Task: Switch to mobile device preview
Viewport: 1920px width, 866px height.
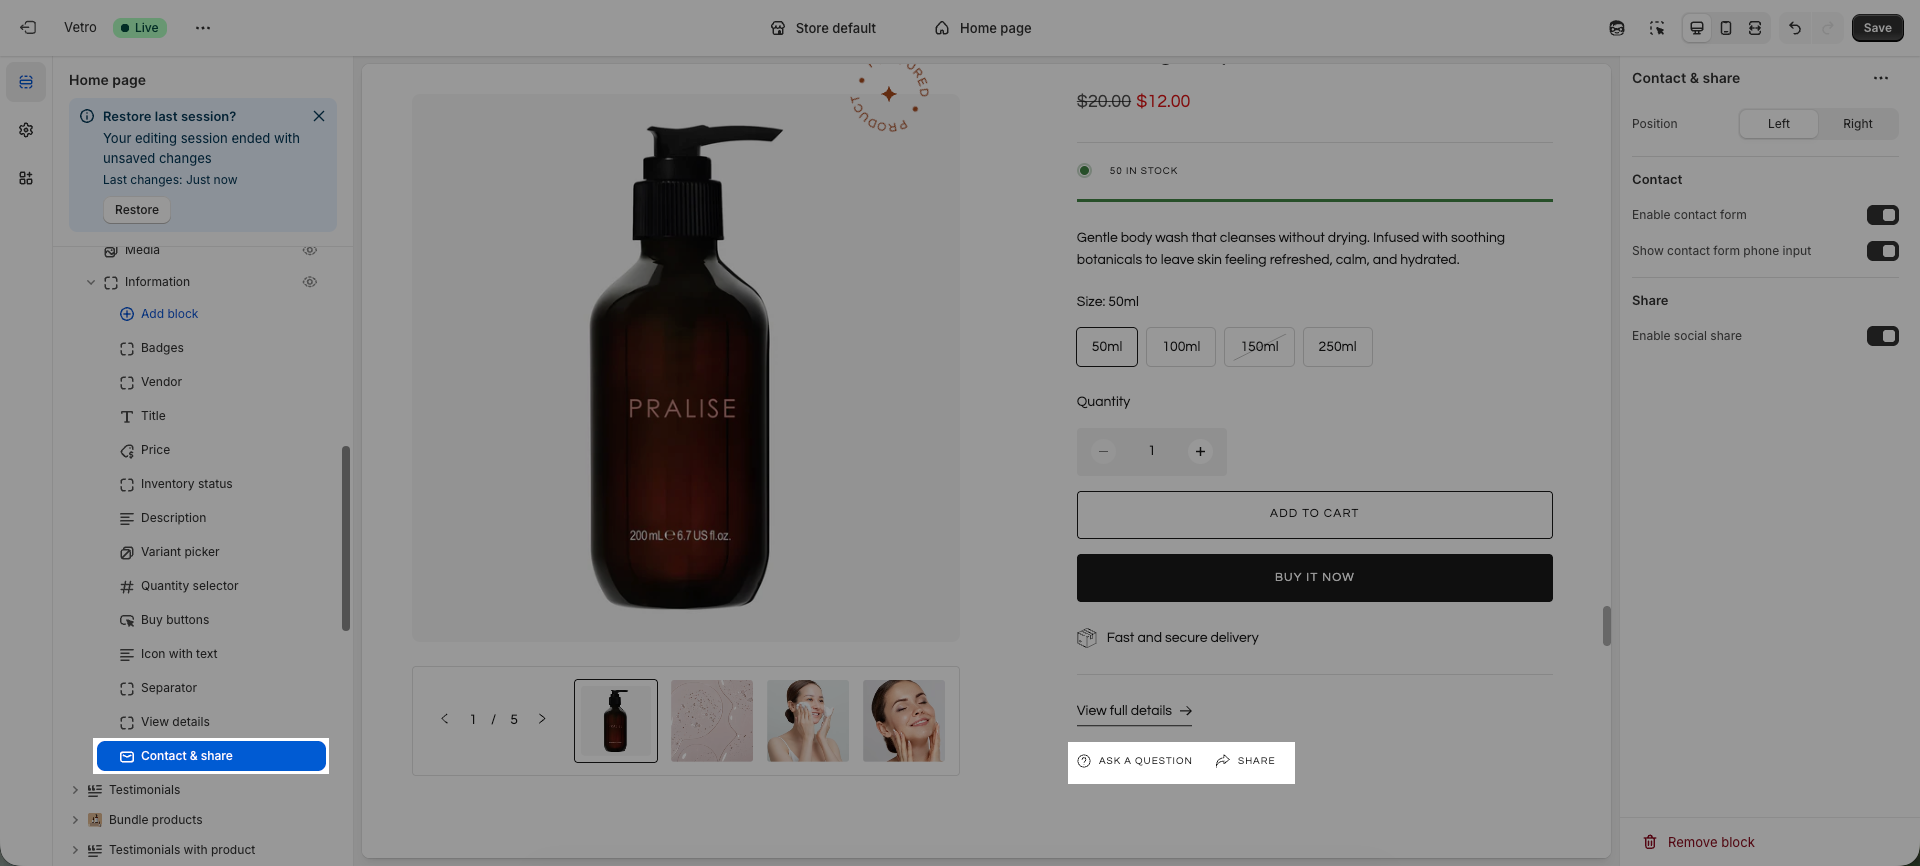Action: coord(1726,28)
